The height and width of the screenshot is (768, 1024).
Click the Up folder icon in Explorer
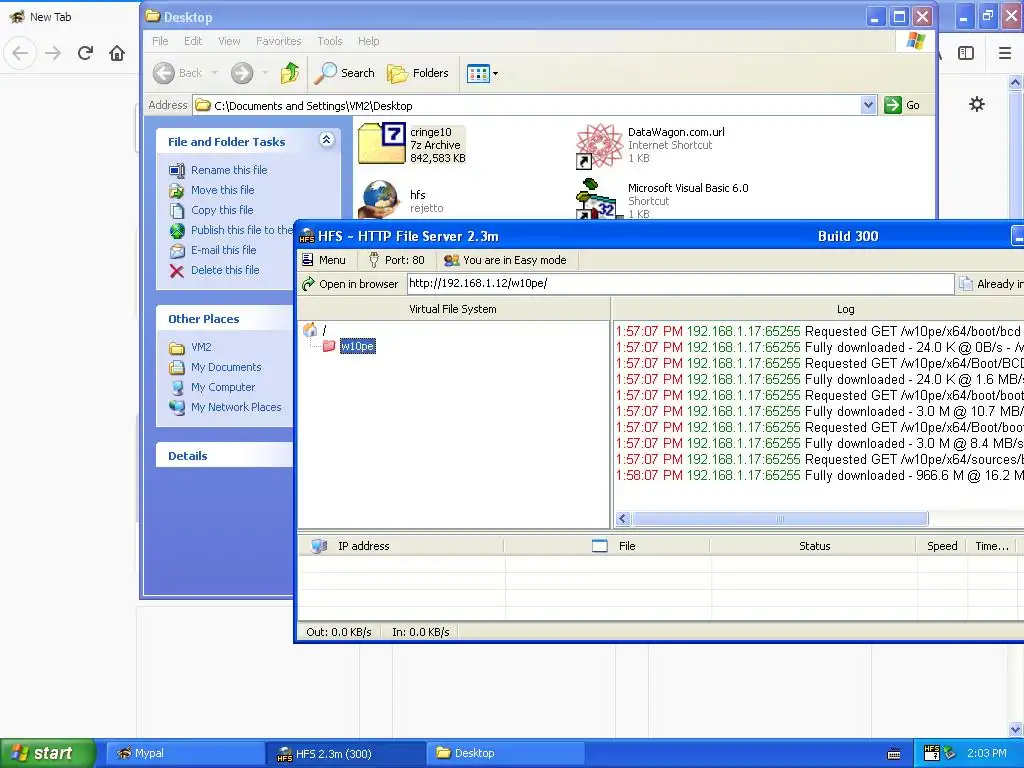[x=290, y=73]
